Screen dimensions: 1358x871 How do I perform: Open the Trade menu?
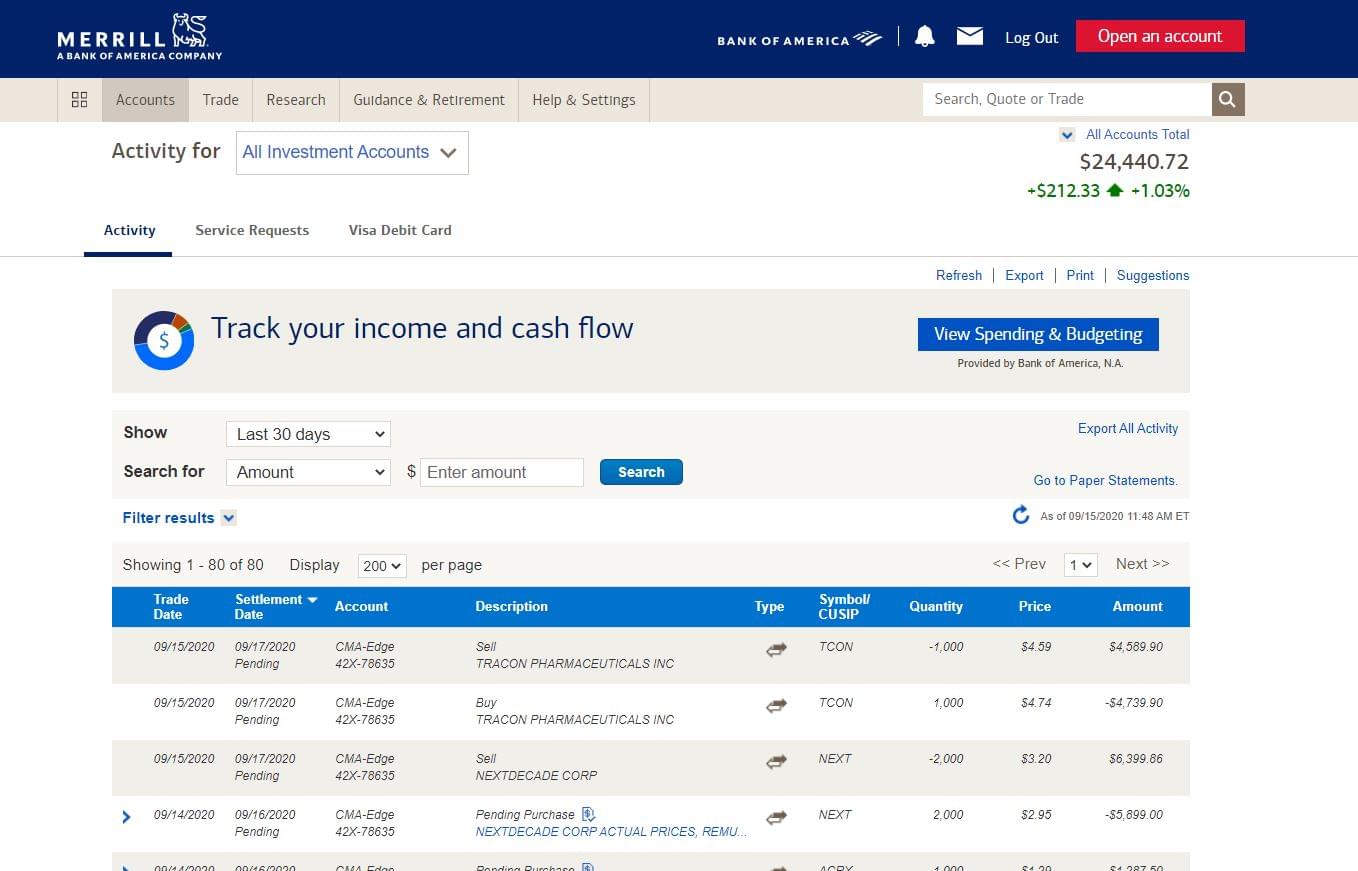pos(220,100)
